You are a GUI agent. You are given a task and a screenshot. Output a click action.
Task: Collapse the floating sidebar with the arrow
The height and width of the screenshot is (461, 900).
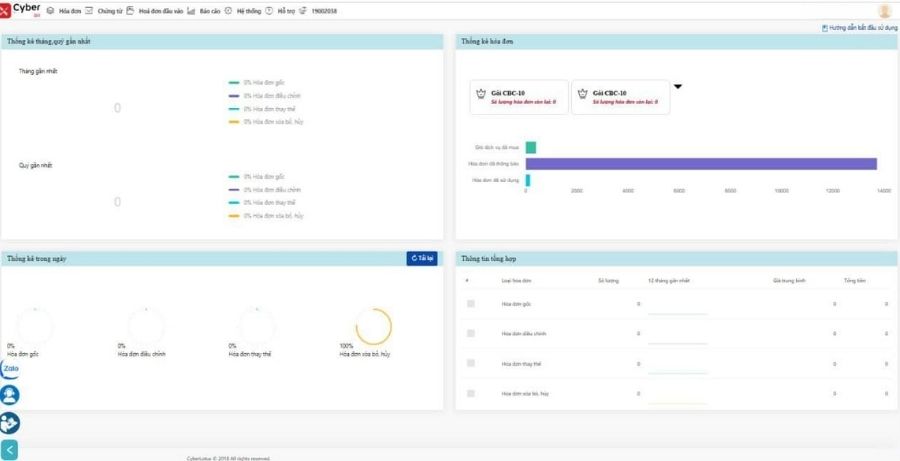pyautogui.click(x=10, y=450)
